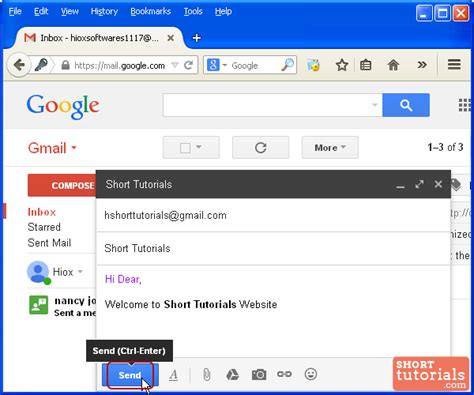The height and width of the screenshot is (395, 474).
Task: Insert emoticon with the smiley icon
Action: 311,374
